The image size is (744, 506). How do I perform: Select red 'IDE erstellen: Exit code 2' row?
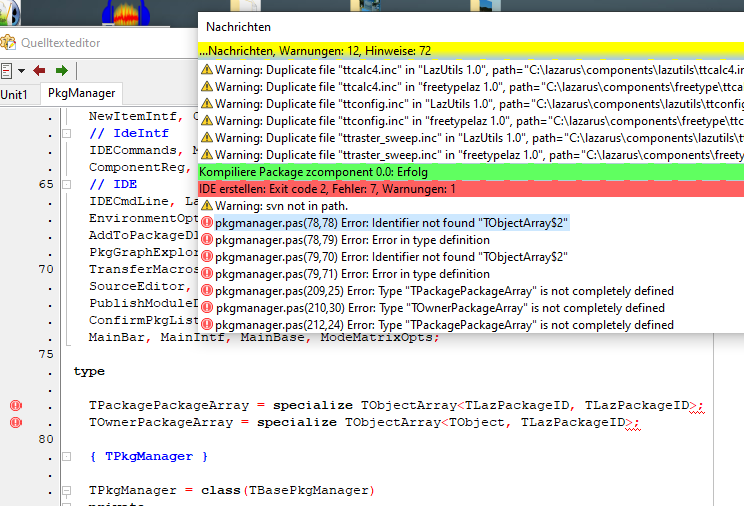tap(470, 189)
